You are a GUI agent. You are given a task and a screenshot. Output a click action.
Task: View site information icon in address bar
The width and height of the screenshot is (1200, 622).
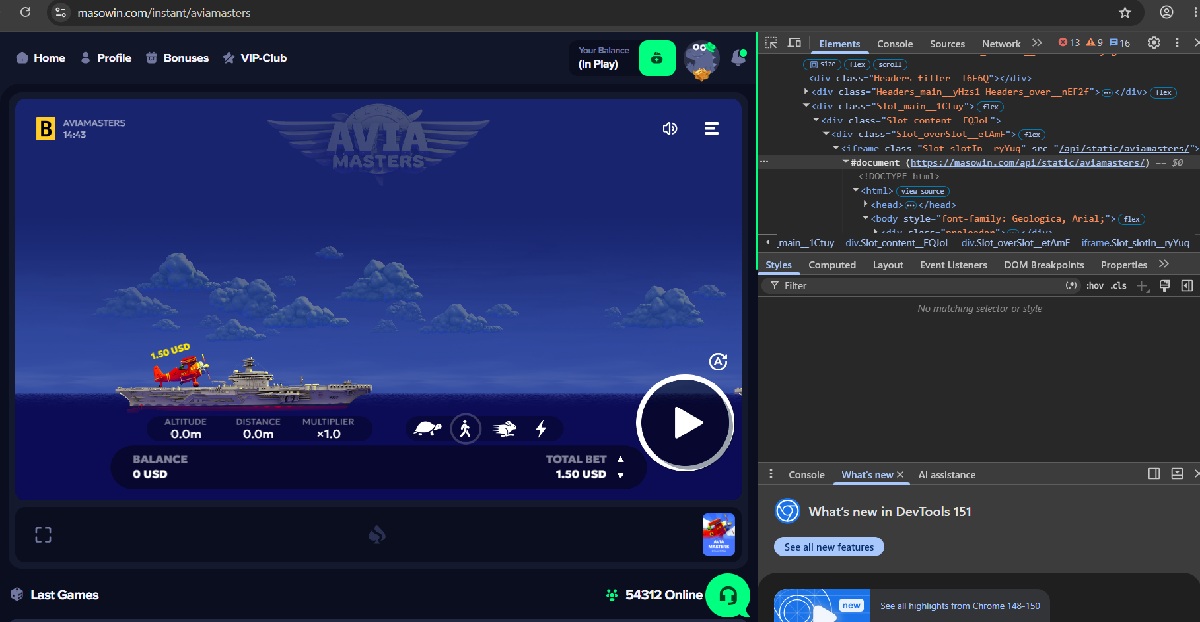60,13
